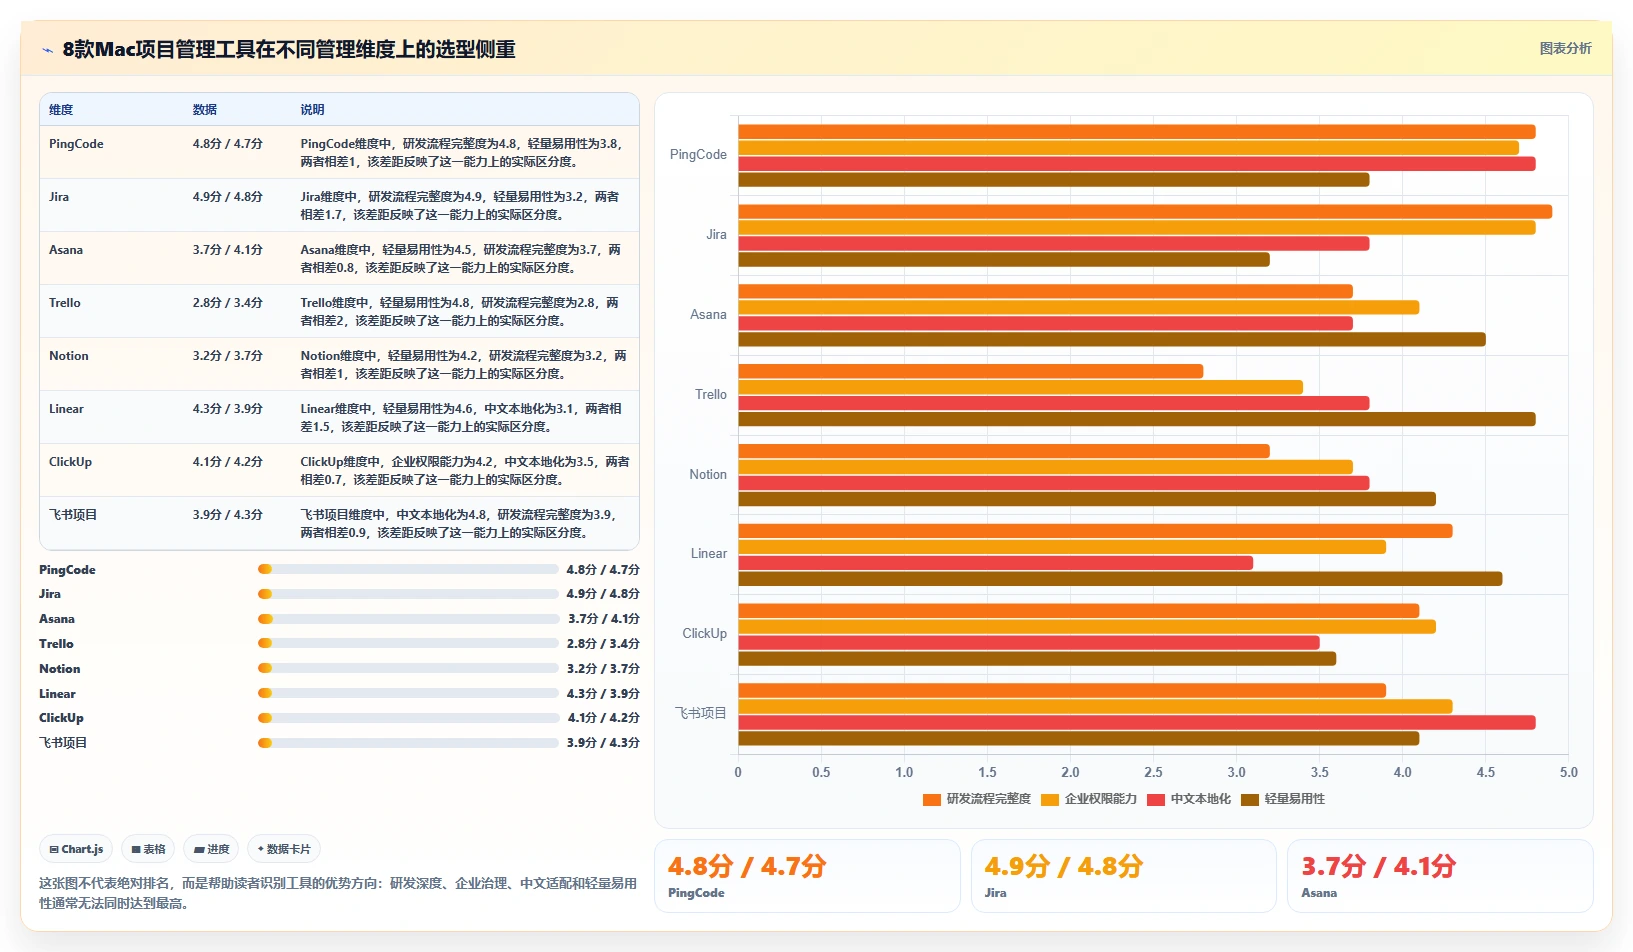Click 4.3分 / 3.9分 in the Linear table row
Image resolution: width=1633 pixels, height=952 pixels.
228,409
